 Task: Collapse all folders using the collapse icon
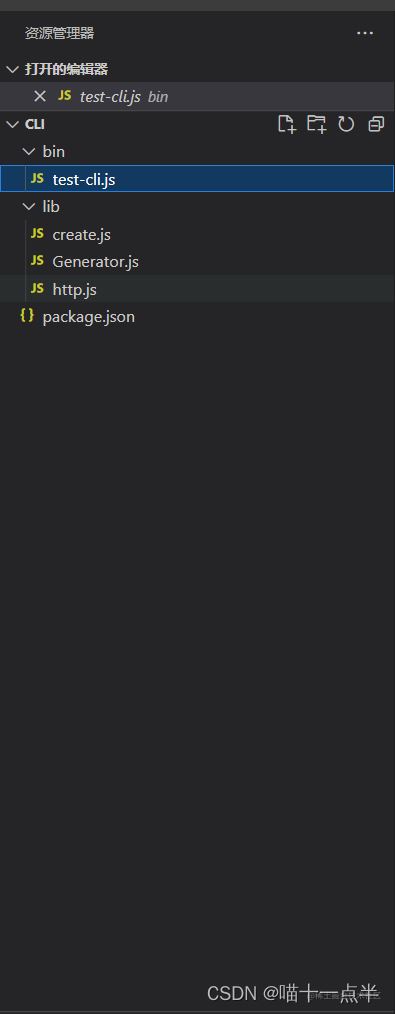point(376,124)
